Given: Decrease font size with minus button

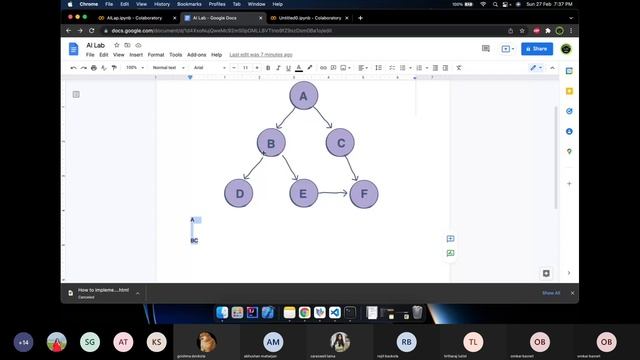Looking at the screenshot, I should coord(234,68).
